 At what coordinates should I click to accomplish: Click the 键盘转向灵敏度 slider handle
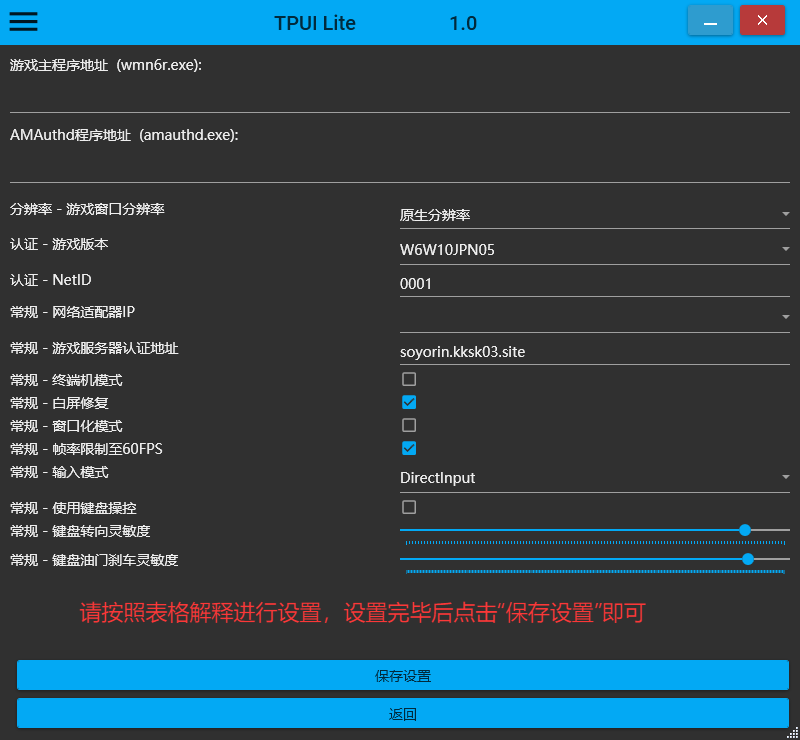pyautogui.click(x=744, y=530)
